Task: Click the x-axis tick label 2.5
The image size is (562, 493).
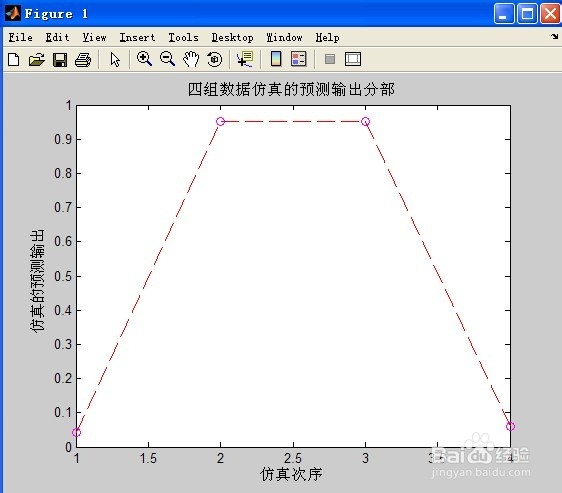Action: tap(293, 458)
